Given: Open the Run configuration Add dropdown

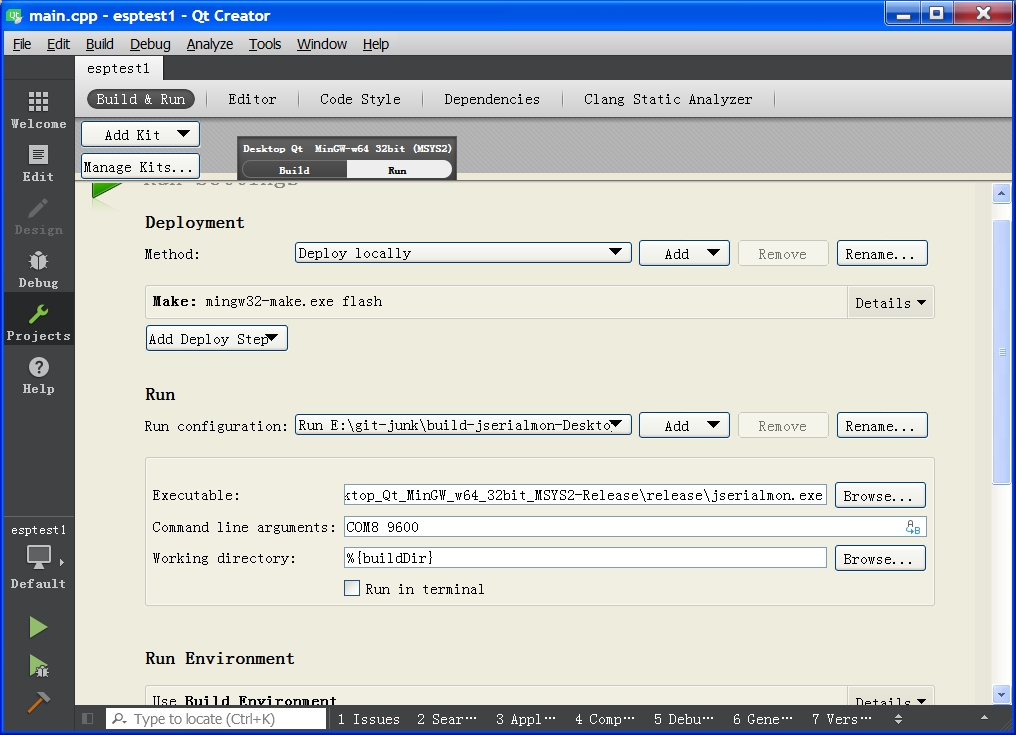Looking at the screenshot, I should click(x=684, y=426).
